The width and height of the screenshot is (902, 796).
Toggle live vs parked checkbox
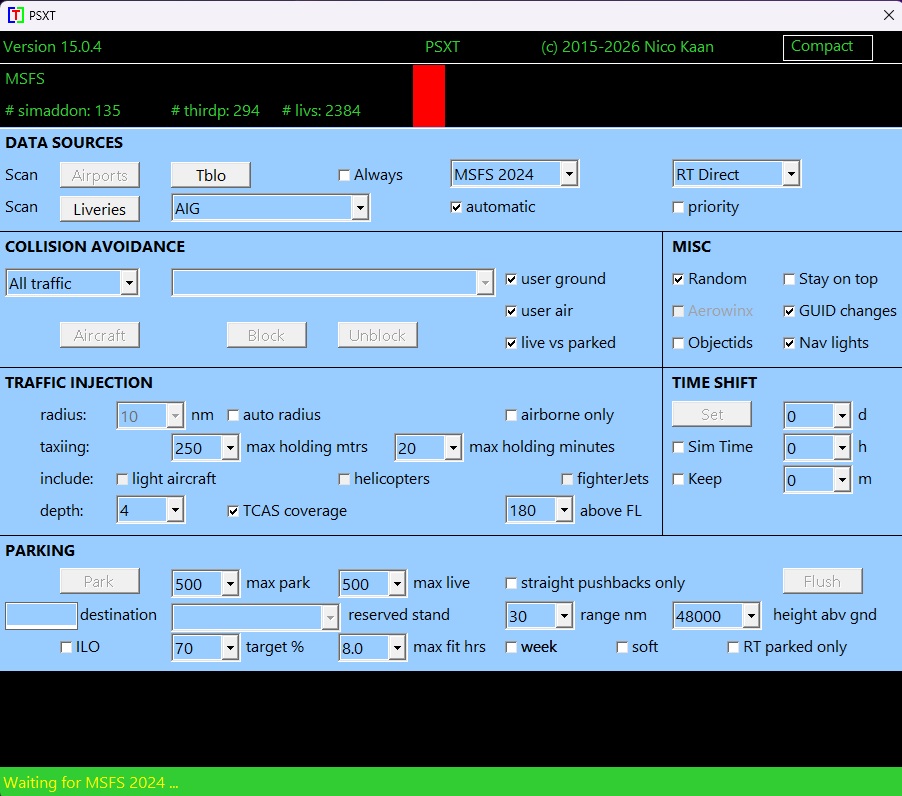pos(511,343)
